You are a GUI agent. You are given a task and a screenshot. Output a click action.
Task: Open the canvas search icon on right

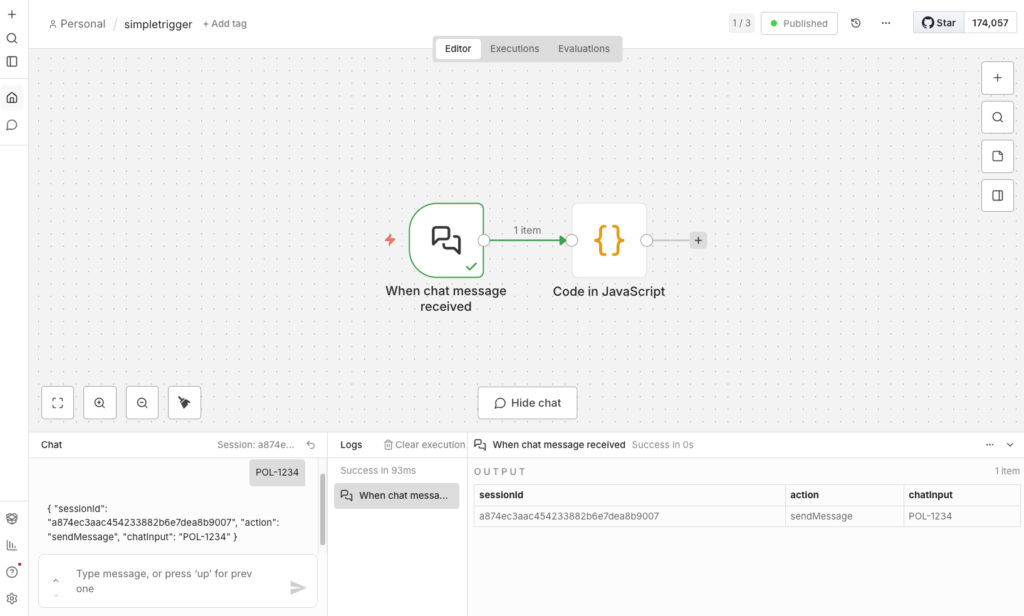pyautogui.click(x=997, y=117)
